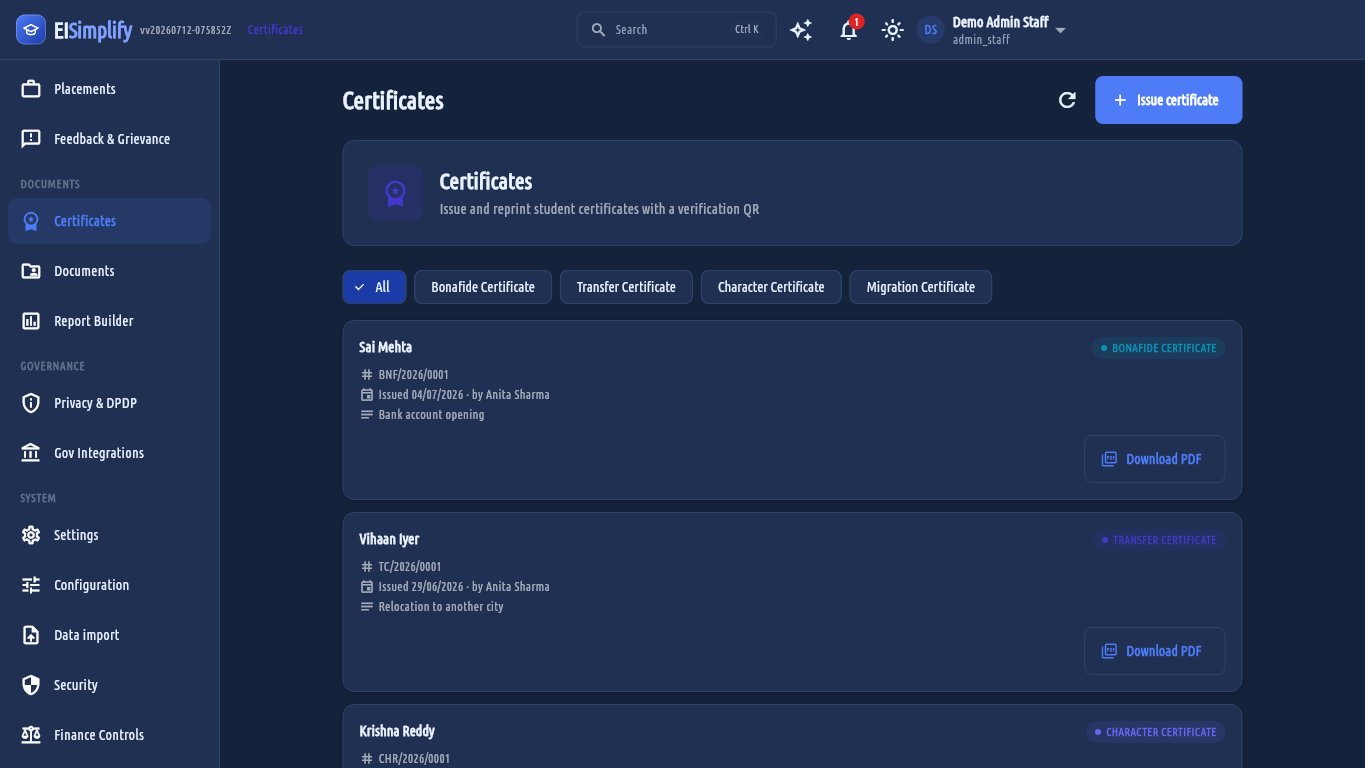This screenshot has width=1365, height=768.
Task: Open the Report Builder sidebar item
Action: [x=109, y=321]
